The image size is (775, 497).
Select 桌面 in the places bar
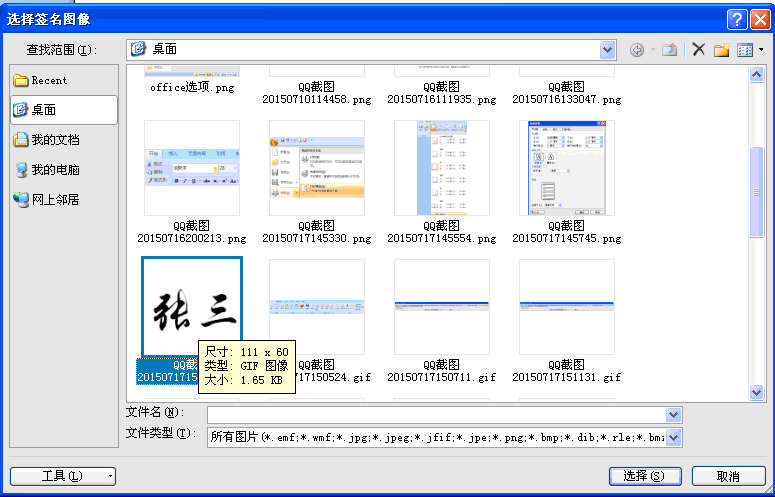pos(64,110)
